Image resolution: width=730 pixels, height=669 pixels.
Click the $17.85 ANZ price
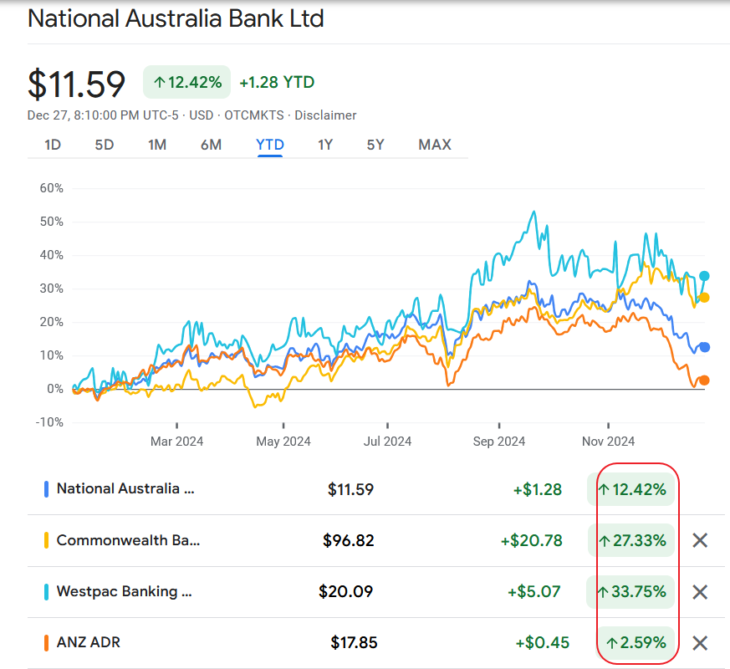click(354, 643)
